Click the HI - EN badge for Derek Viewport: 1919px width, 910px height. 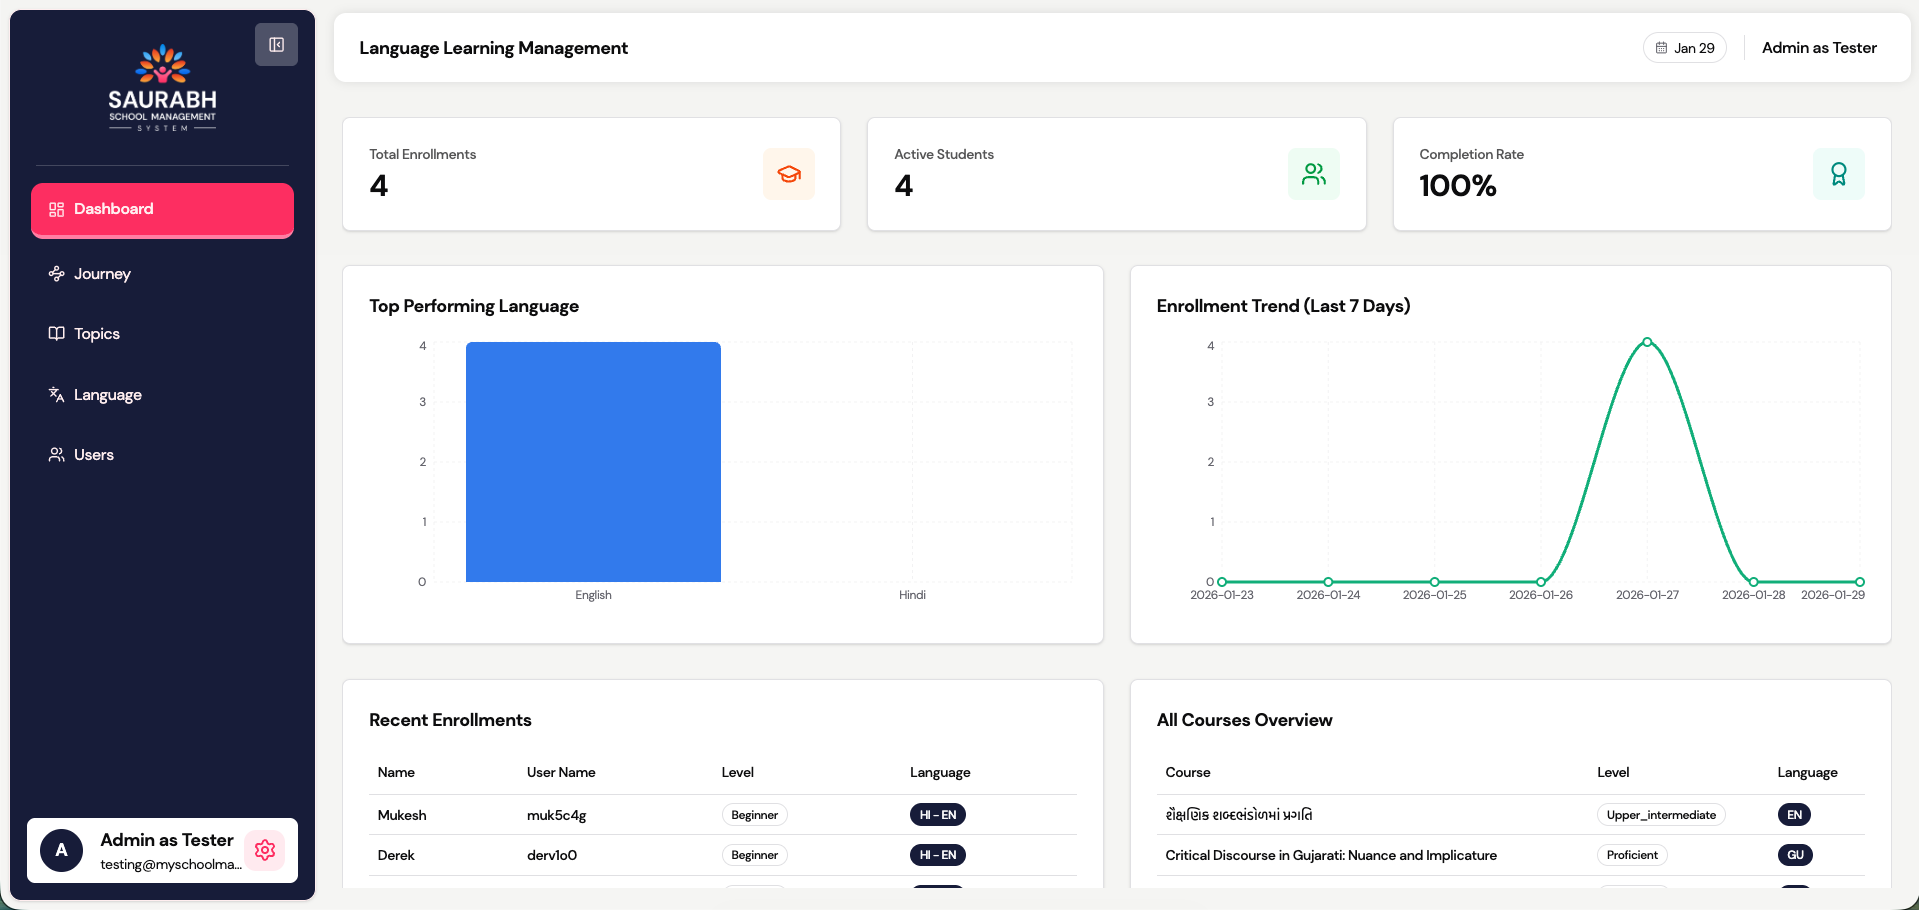(937, 855)
